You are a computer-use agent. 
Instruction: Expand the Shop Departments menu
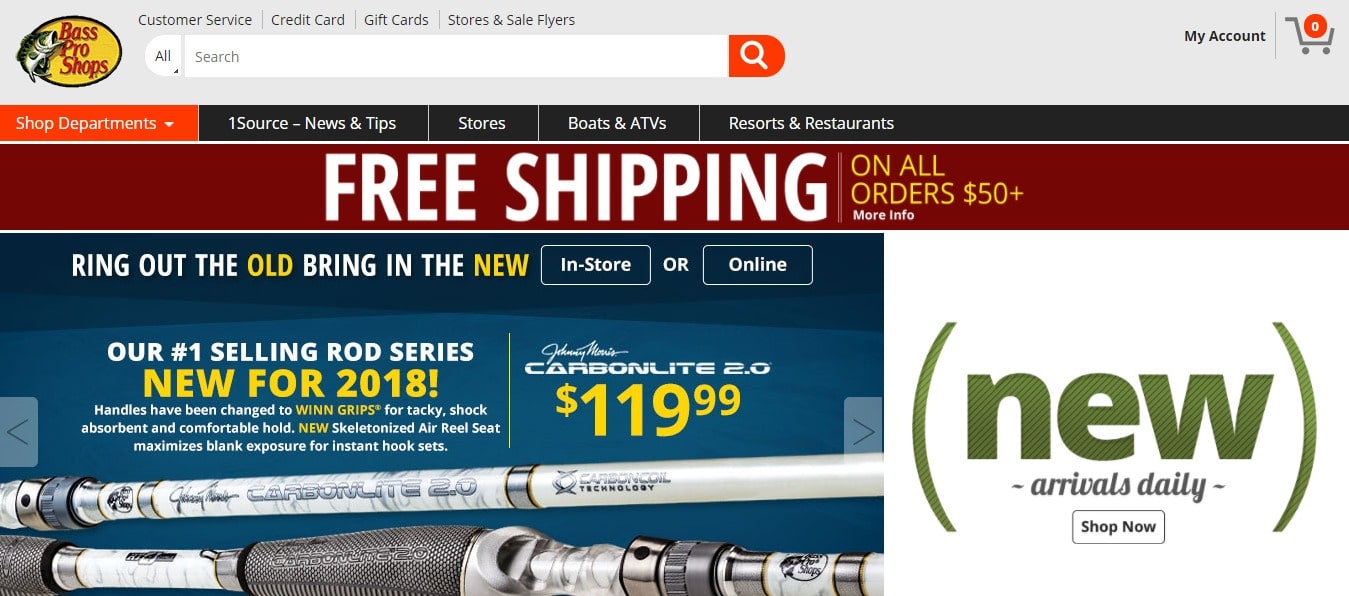tap(99, 123)
